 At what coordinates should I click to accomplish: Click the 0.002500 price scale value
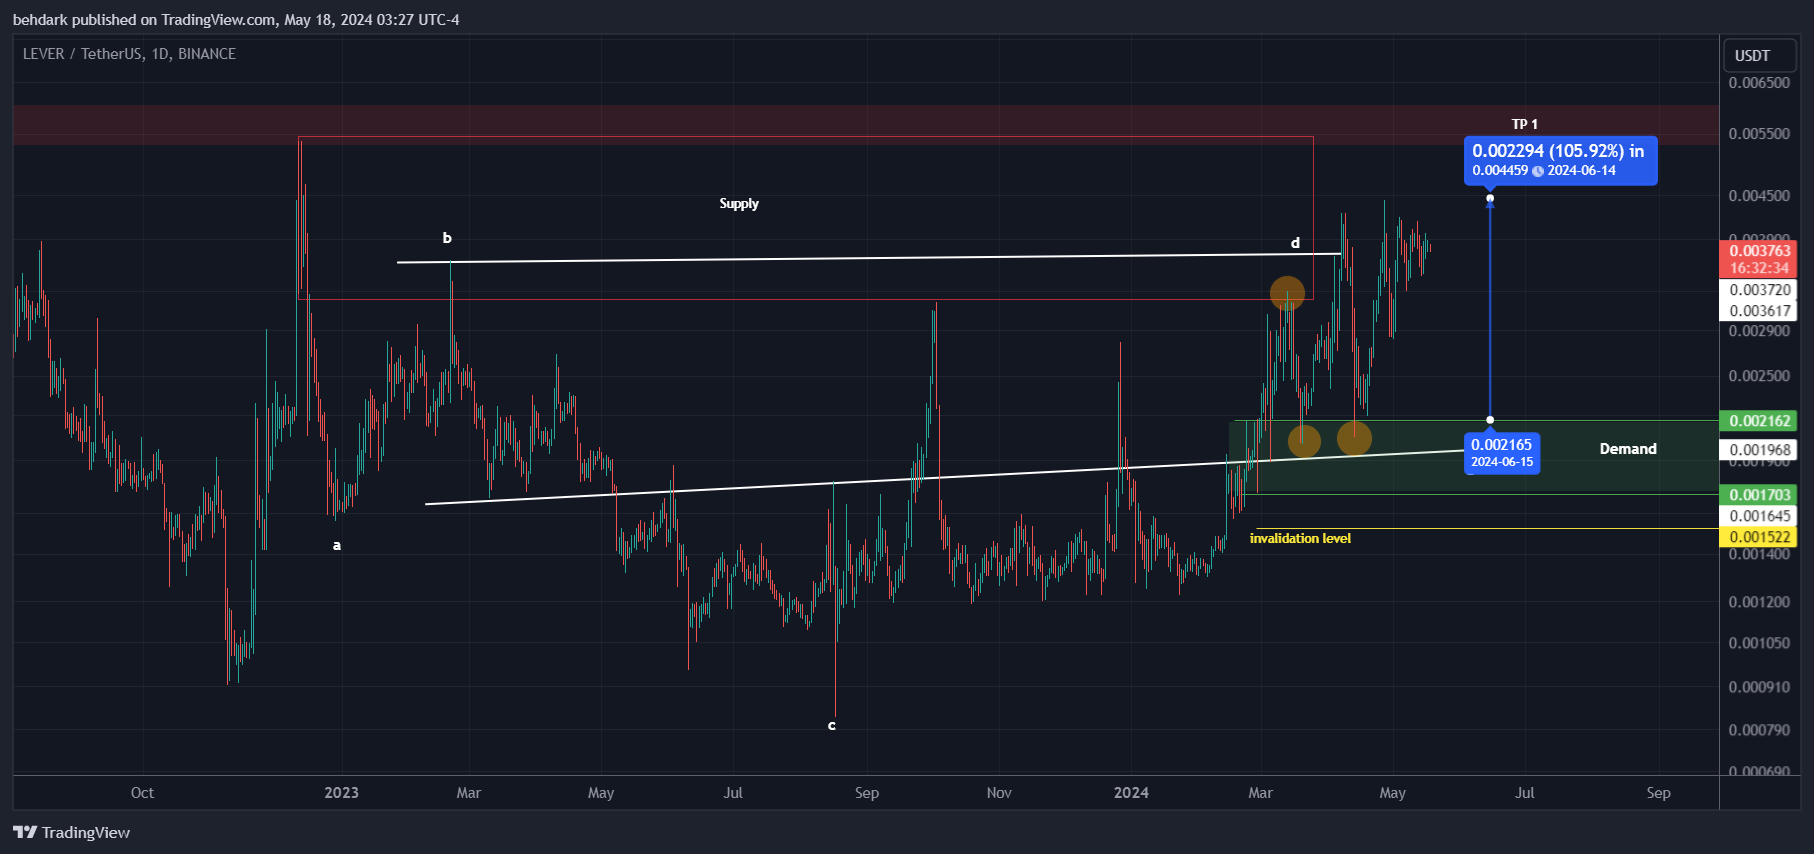(1759, 376)
